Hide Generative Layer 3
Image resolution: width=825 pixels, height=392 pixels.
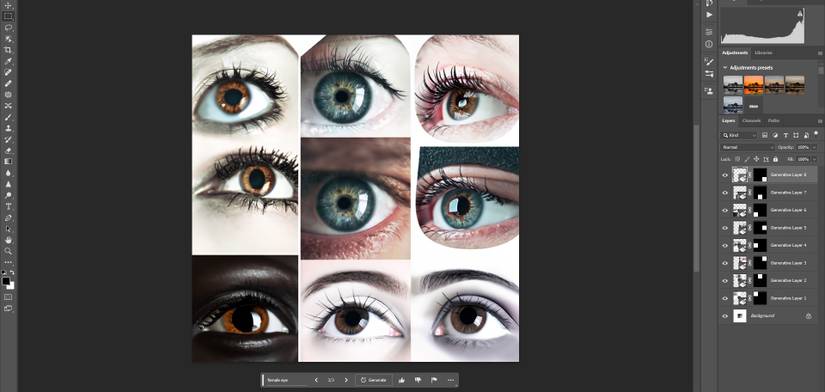[x=725, y=263]
